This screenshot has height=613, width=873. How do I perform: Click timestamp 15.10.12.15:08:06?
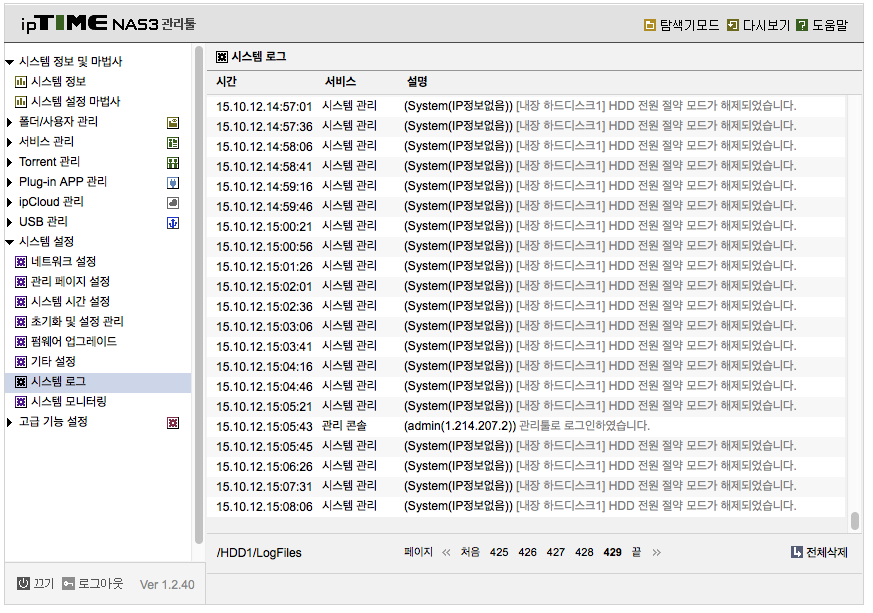(264, 507)
